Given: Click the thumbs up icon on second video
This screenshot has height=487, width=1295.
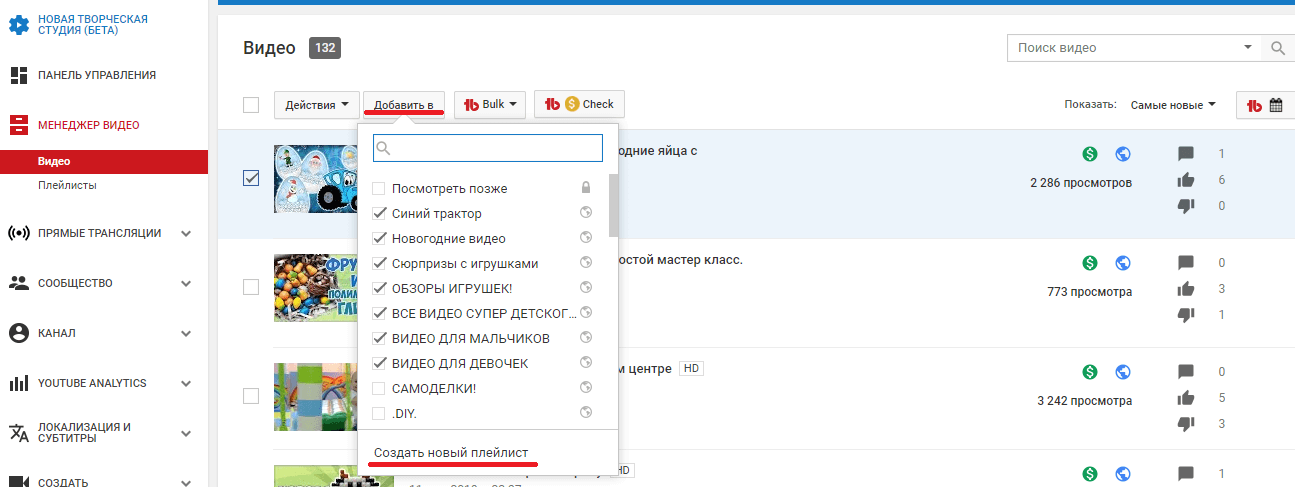Looking at the screenshot, I should 1186,289.
